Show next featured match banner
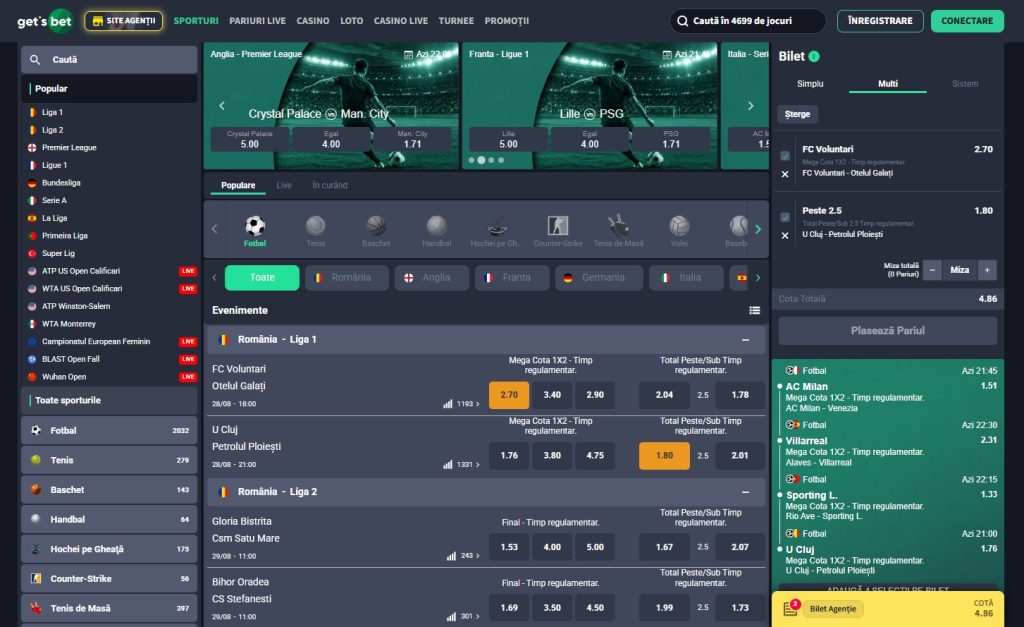 coord(750,106)
